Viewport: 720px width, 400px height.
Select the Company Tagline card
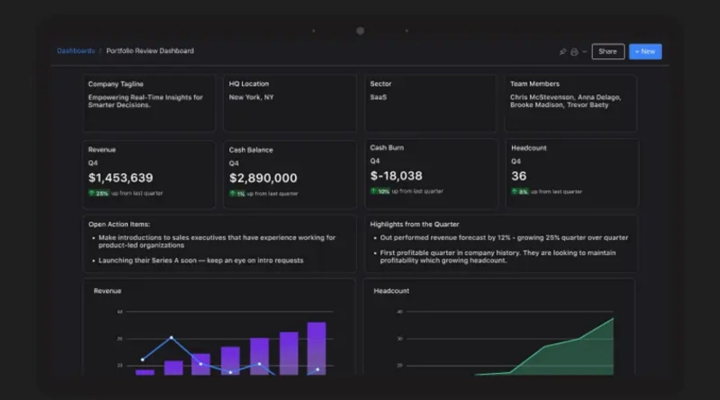pos(149,103)
